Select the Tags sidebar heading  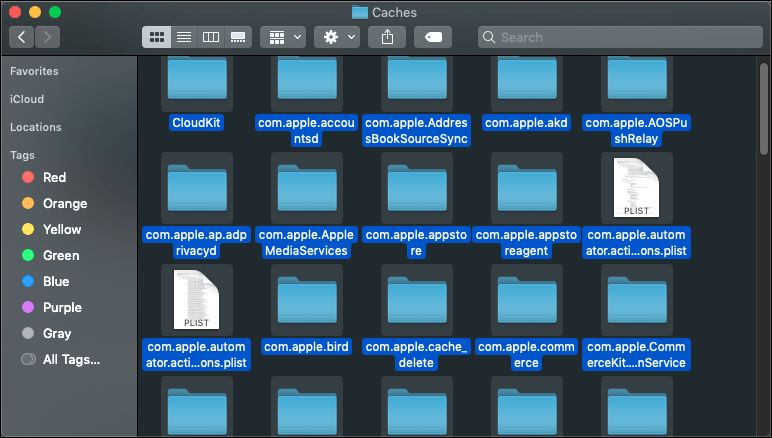coord(23,156)
